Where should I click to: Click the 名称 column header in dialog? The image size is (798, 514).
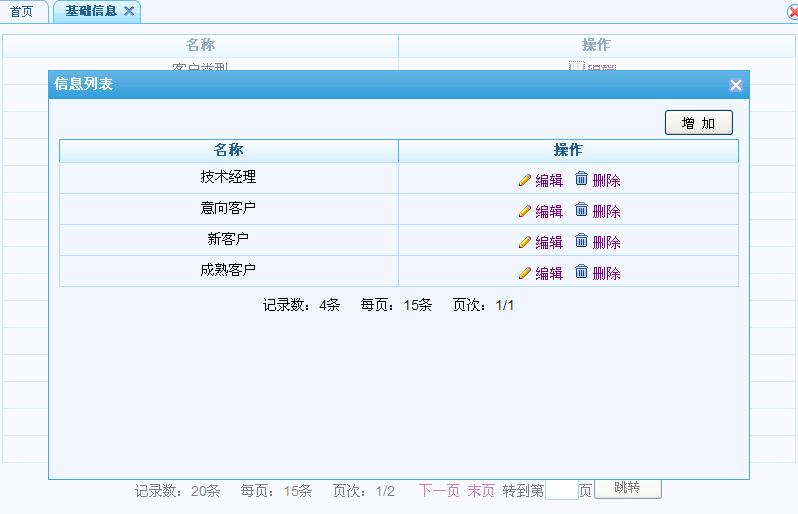point(229,150)
